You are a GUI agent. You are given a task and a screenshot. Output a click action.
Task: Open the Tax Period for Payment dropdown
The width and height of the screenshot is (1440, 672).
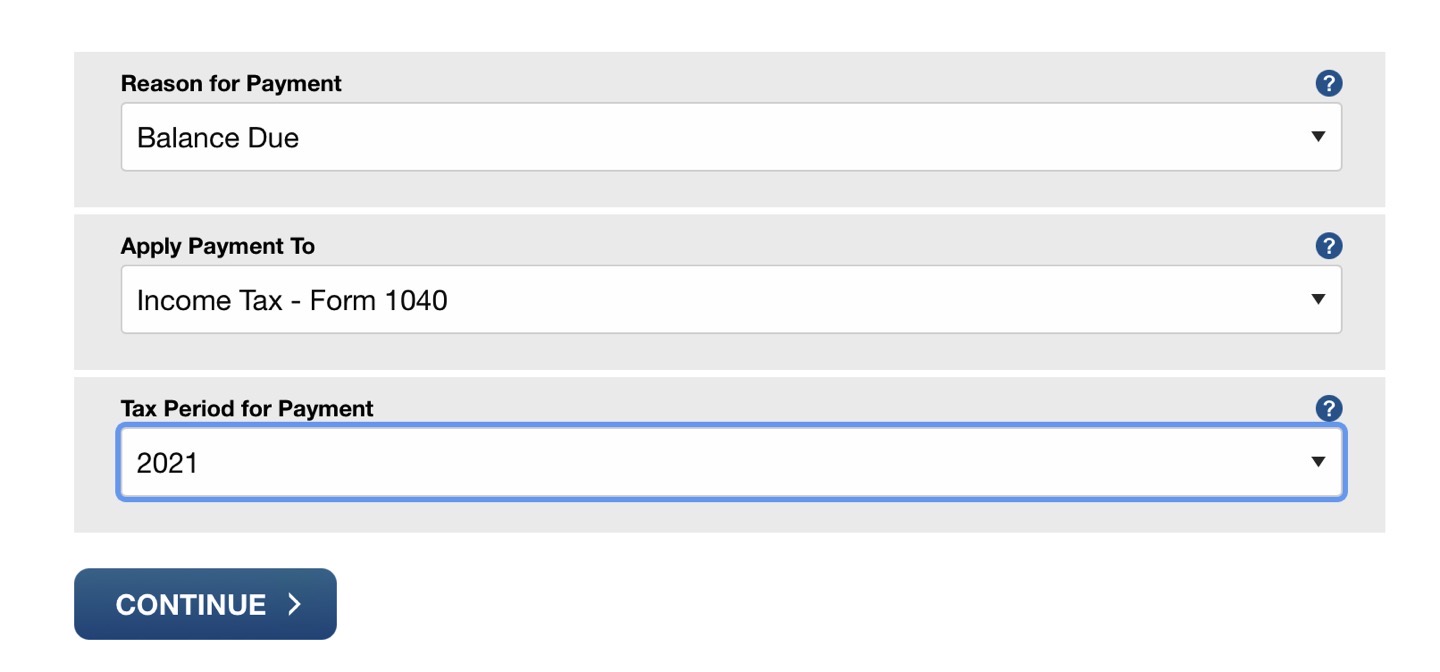(731, 462)
